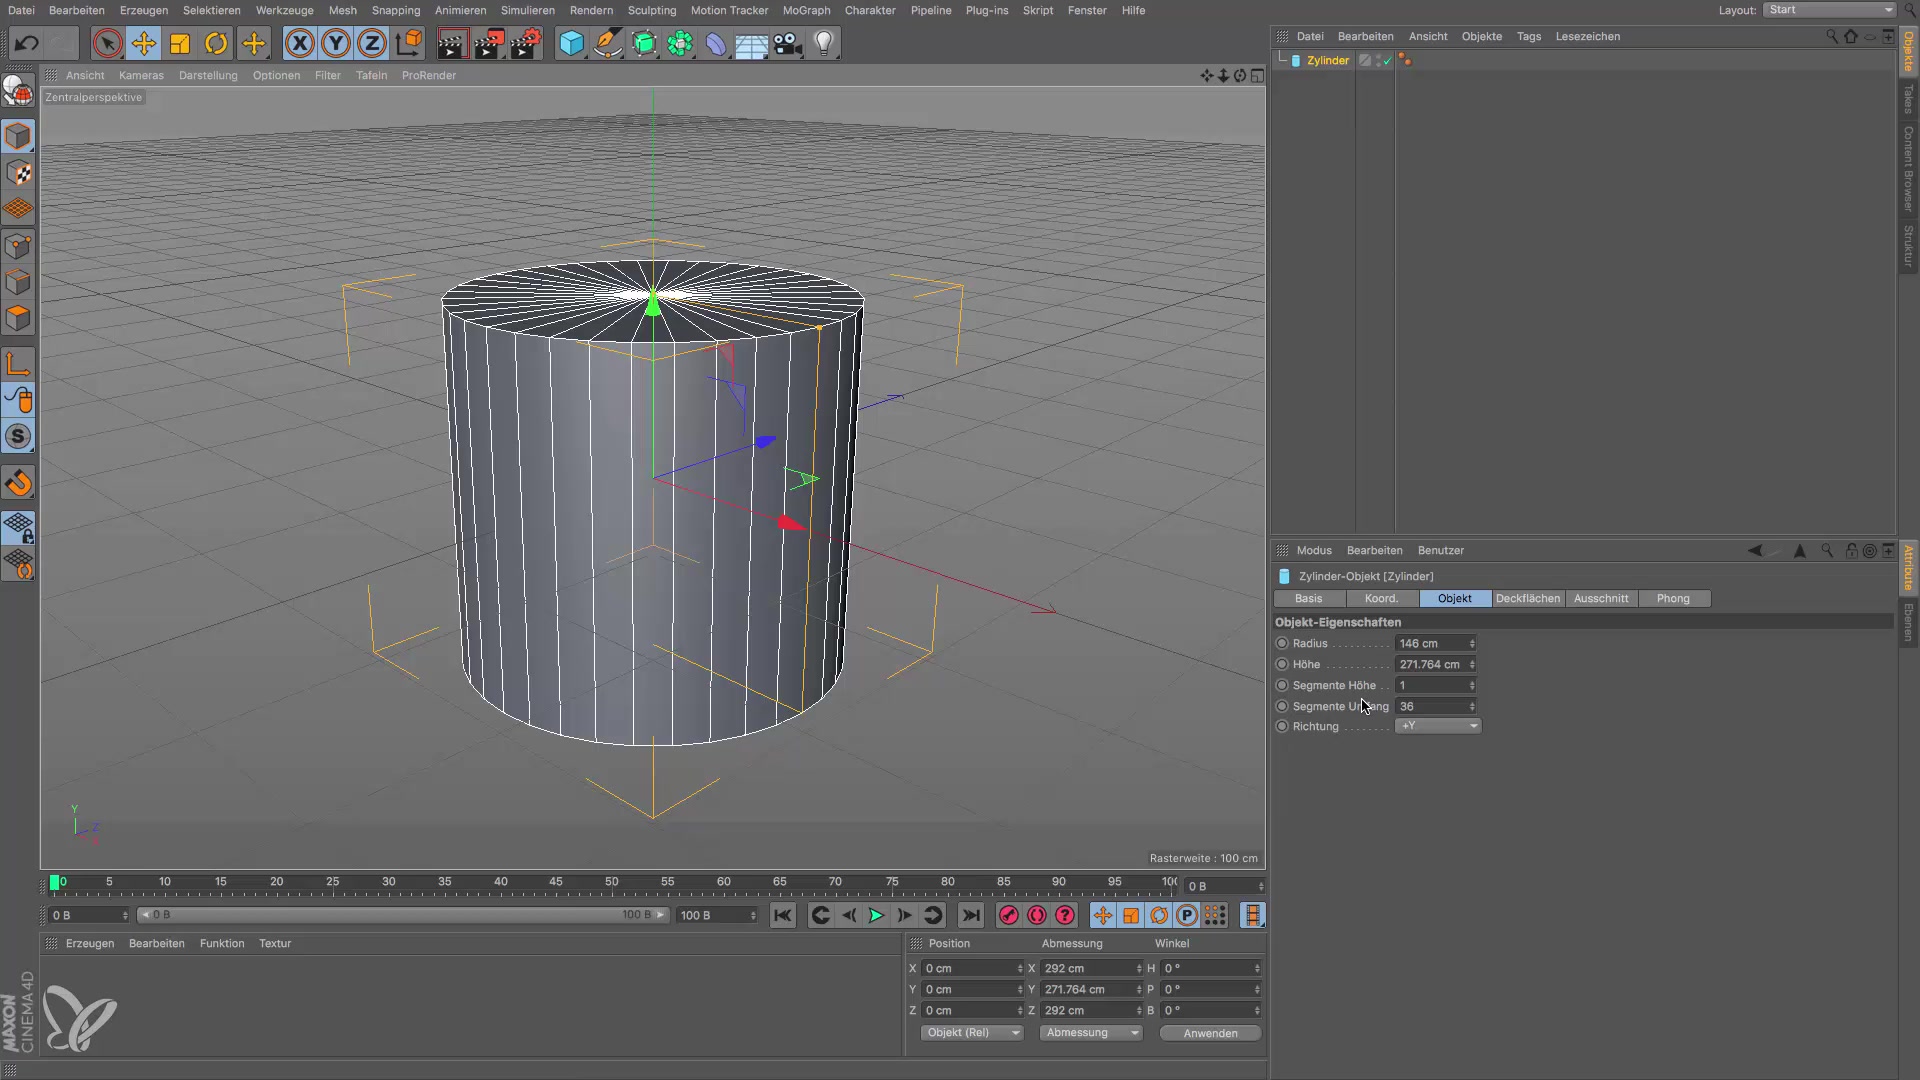Add a camera object from toolbar
The width and height of the screenshot is (1920, 1080).
pyautogui.click(x=788, y=44)
